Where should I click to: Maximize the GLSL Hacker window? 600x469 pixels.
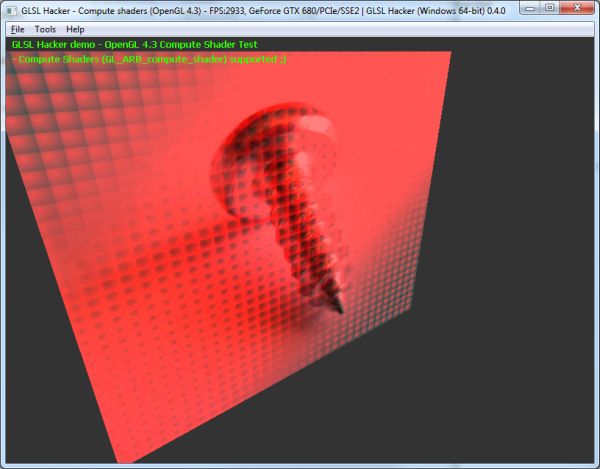coord(550,7)
